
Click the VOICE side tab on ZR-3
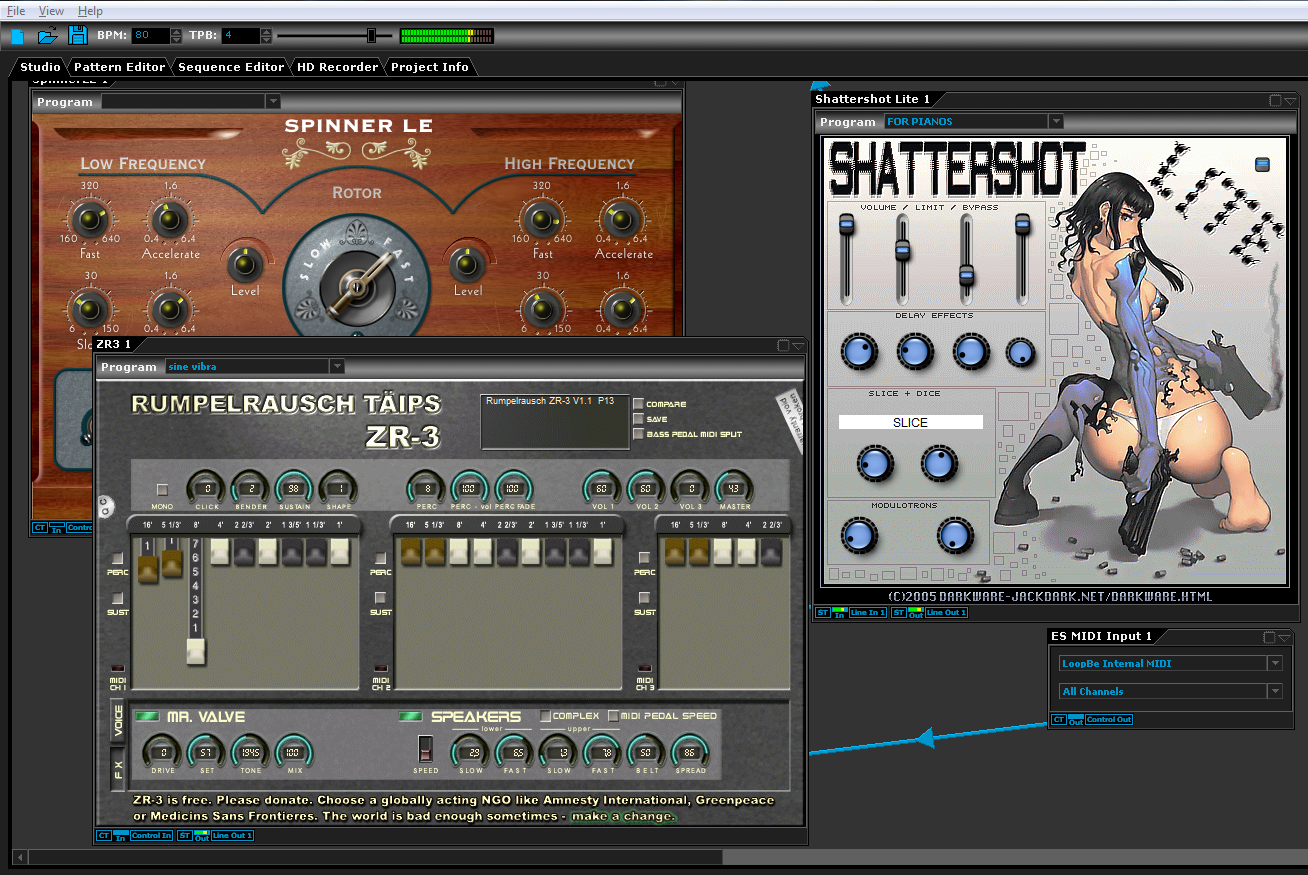(118, 722)
